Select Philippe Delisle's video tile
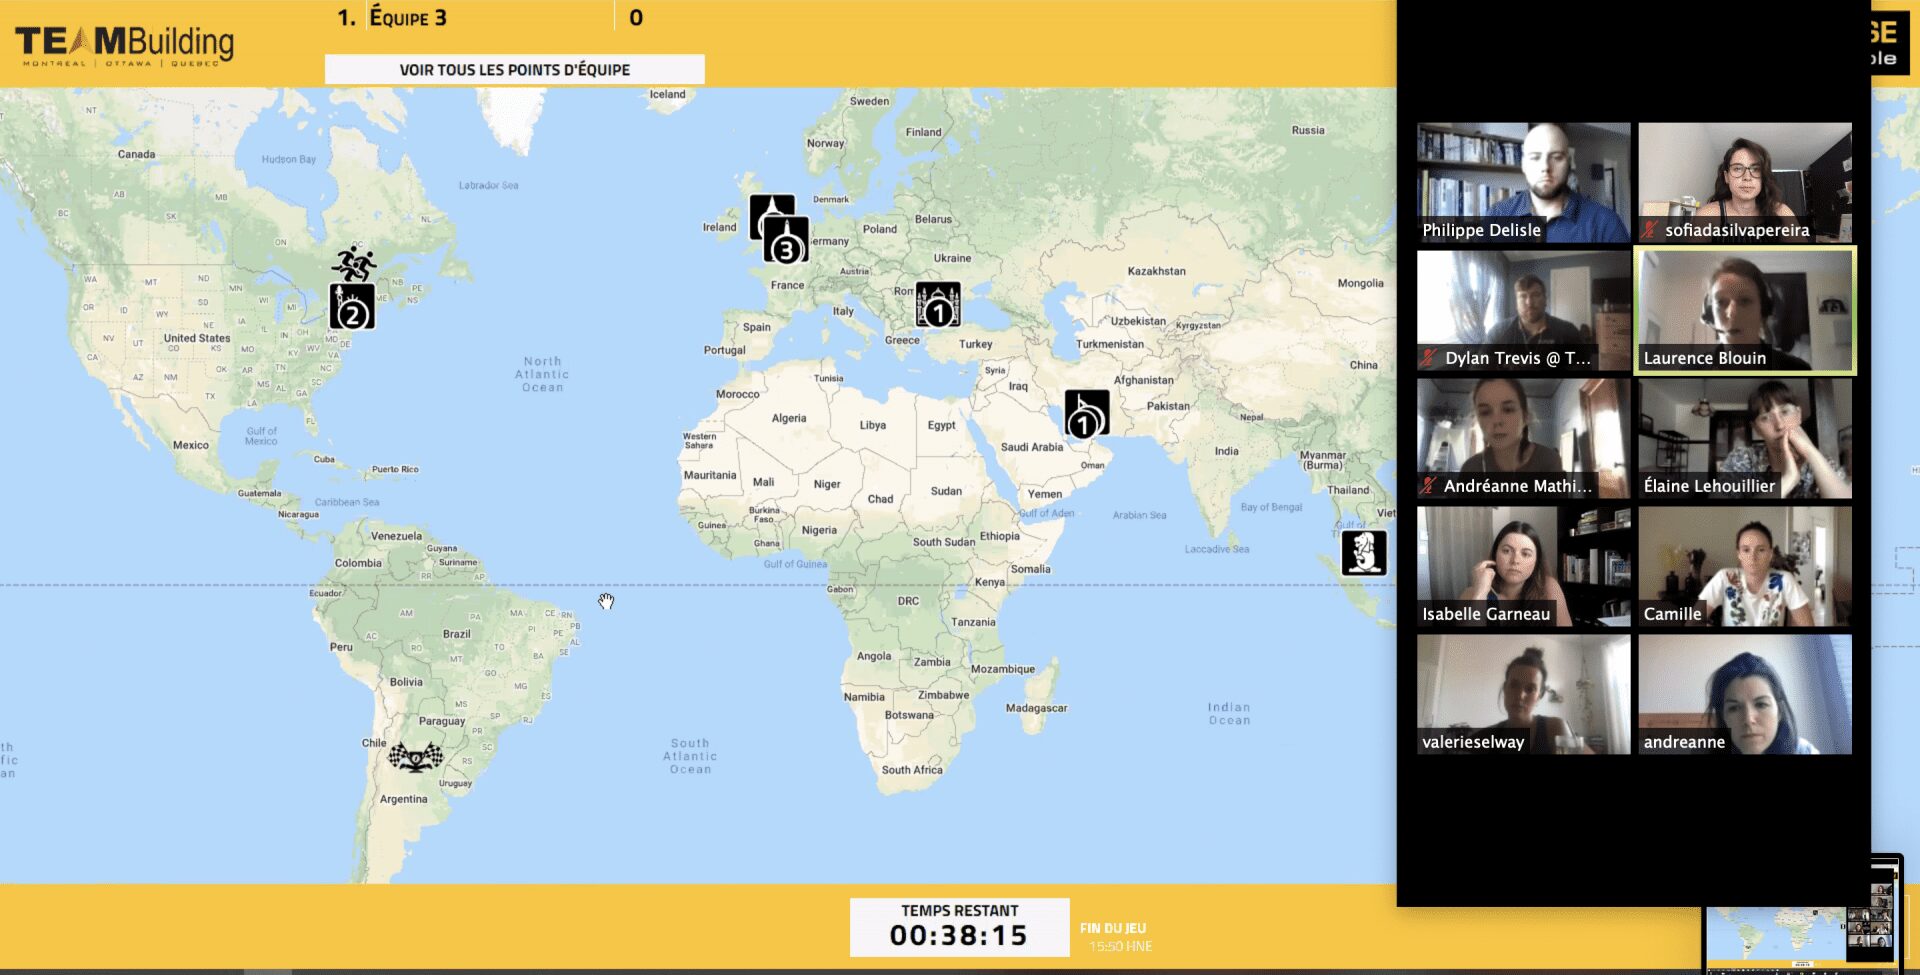Image resolution: width=1920 pixels, height=975 pixels. click(x=1524, y=183)
